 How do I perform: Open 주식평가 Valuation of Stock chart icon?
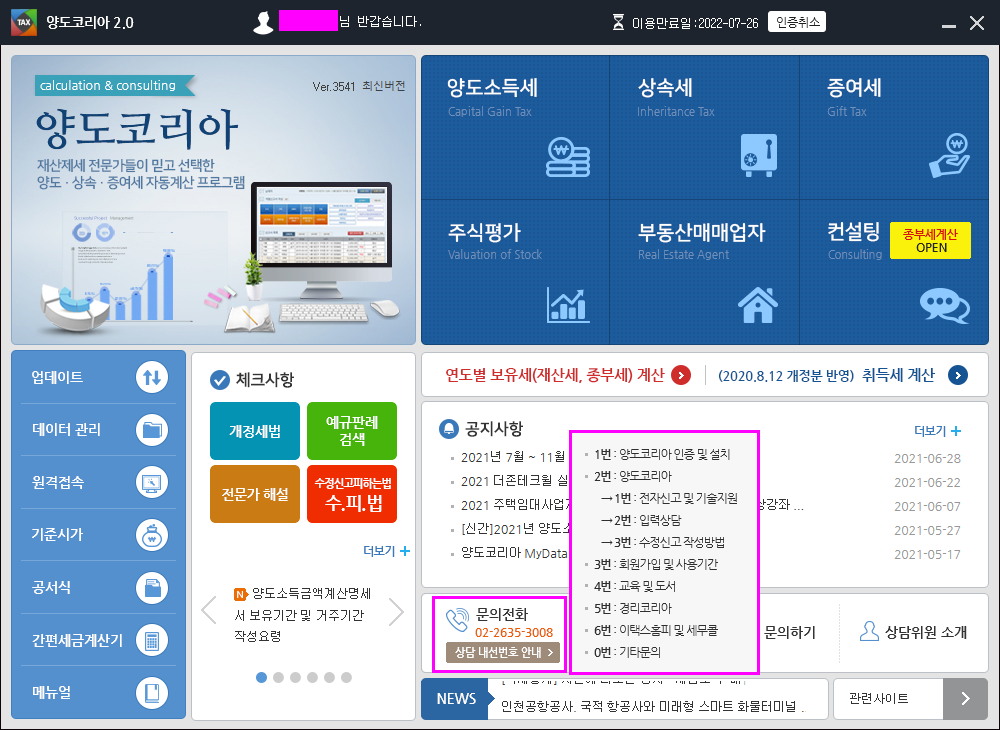pyautogui.click(x=568, y=305)
